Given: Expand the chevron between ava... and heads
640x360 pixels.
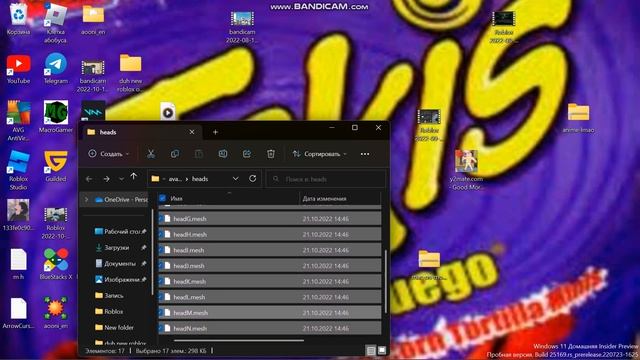Looking at the screenshot, I should (187, 179).
